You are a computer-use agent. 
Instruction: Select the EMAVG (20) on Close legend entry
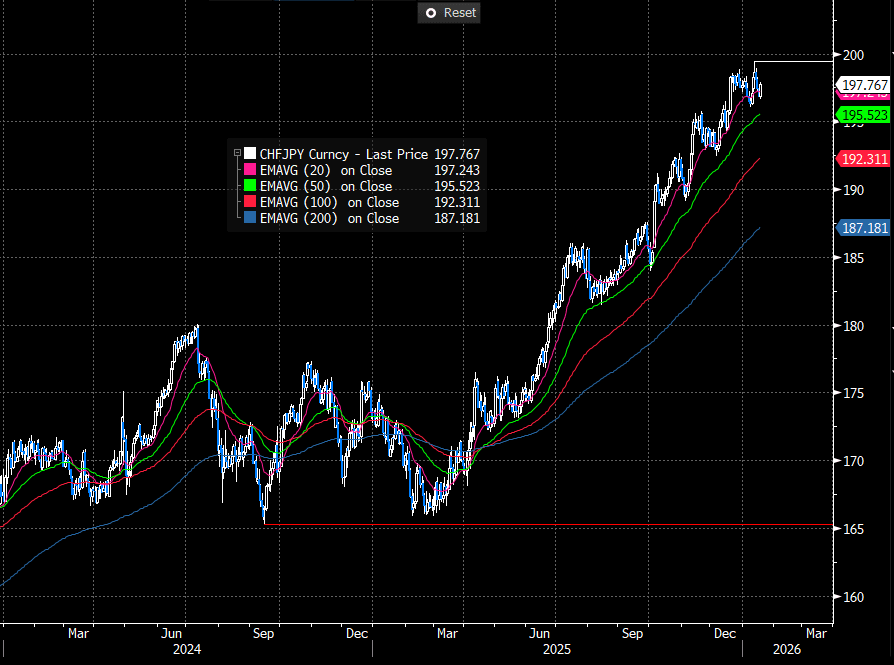326,170
